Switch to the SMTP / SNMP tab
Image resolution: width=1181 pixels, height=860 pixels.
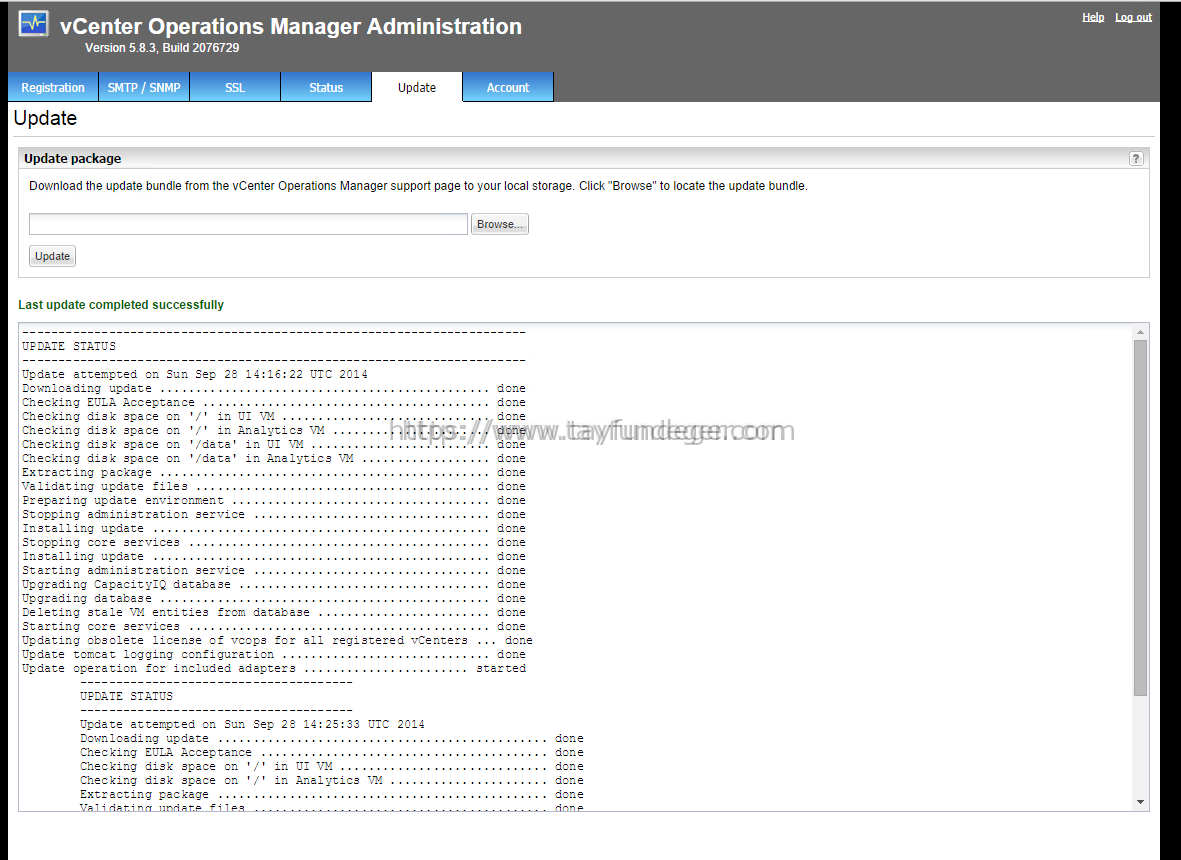144,87
